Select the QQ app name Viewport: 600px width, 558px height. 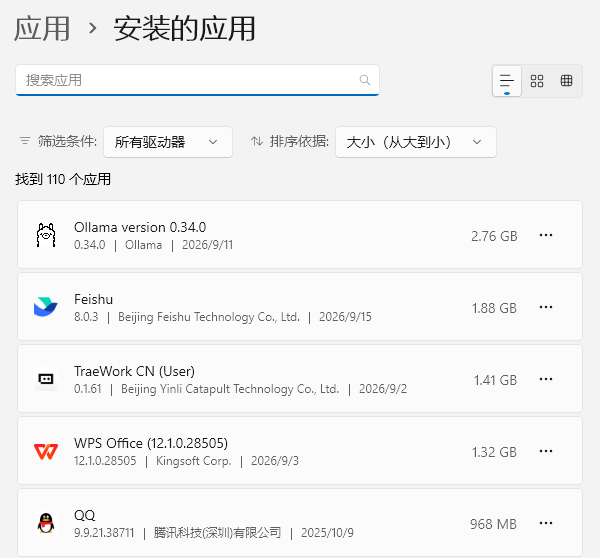click(x=84, y=515)
